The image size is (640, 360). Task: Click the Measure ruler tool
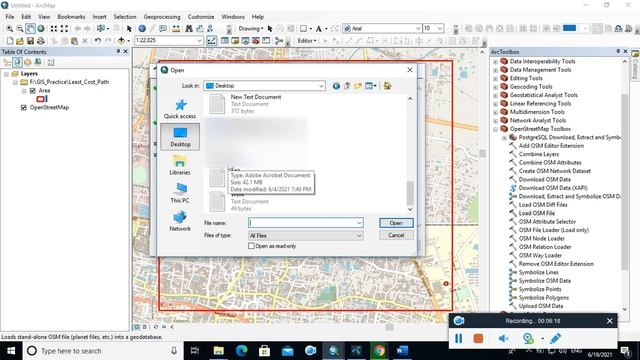(176, 29)
